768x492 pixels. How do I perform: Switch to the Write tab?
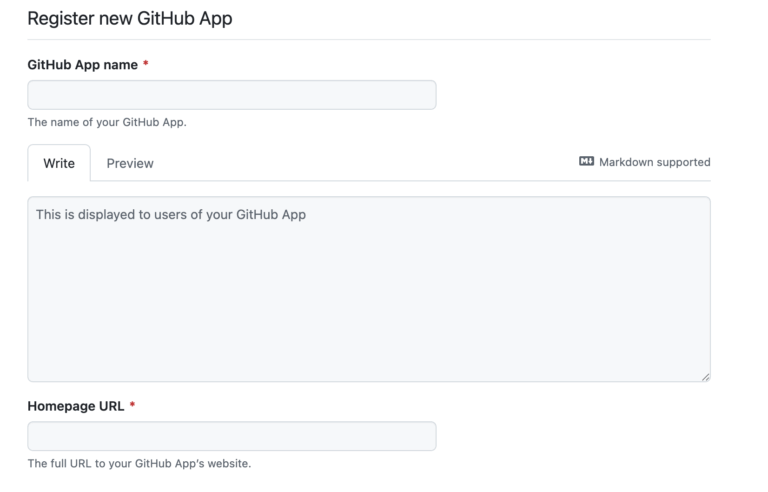[x=59, y=163]
